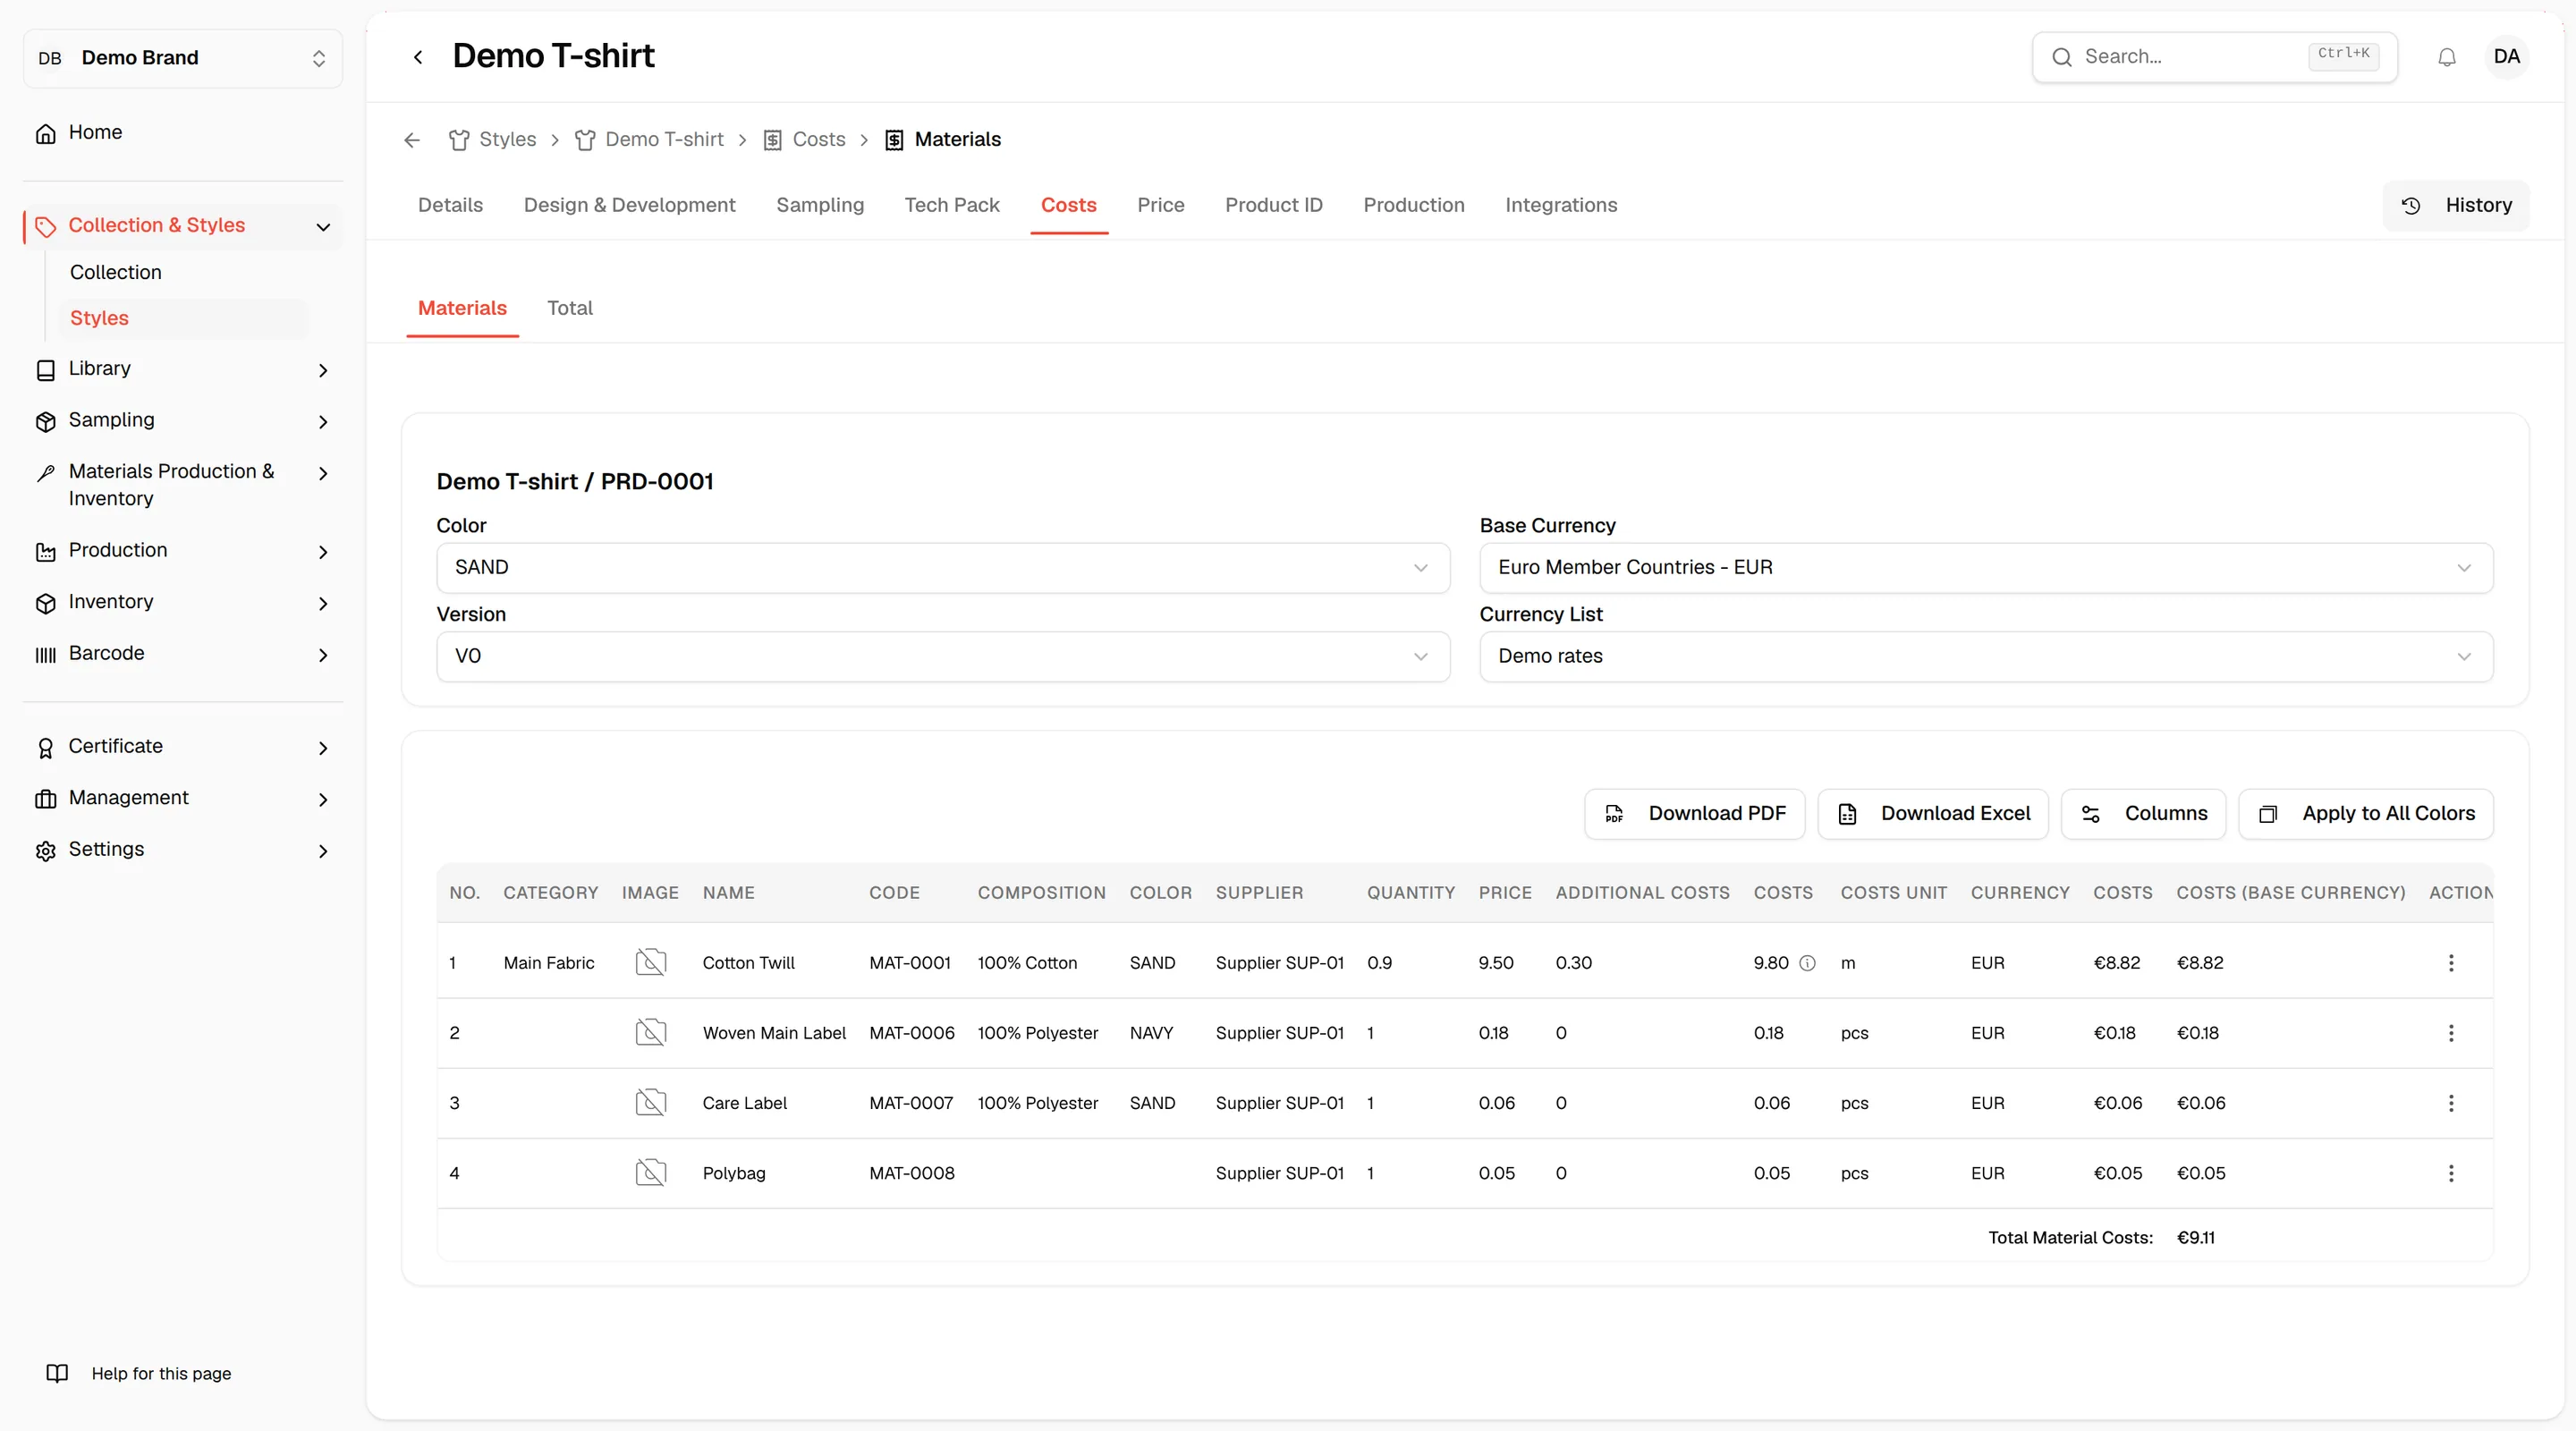The width and height of the screenshot is (2576, 1431).
Task: Open the Demo Brand workspace switcher
Action: point(183,58)
